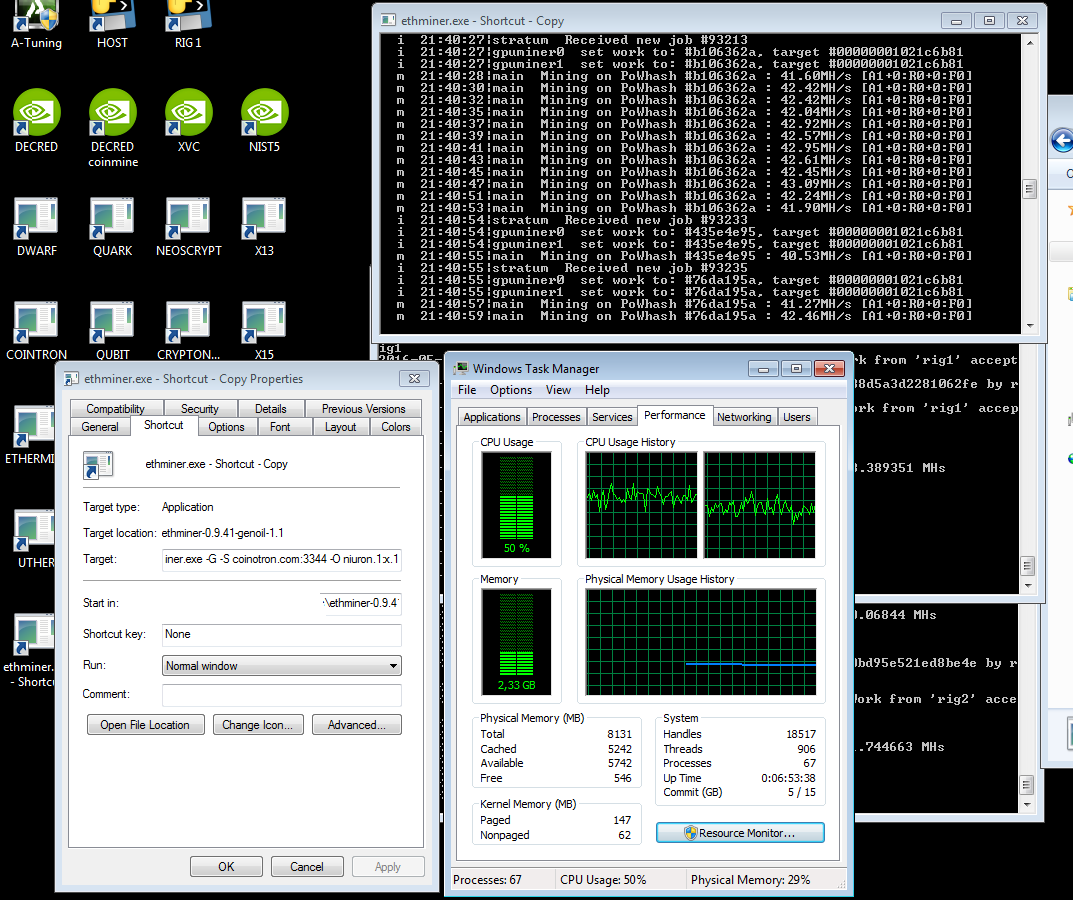
Task: Click the Start in input field
Action: point(361,603)
